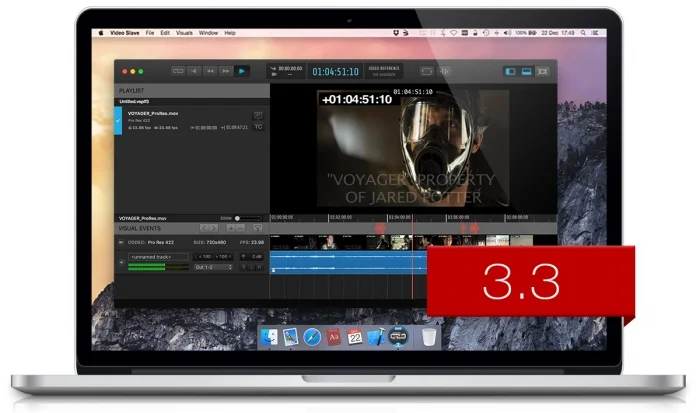
Task: Open the Help menu
Action: [230, 33]
